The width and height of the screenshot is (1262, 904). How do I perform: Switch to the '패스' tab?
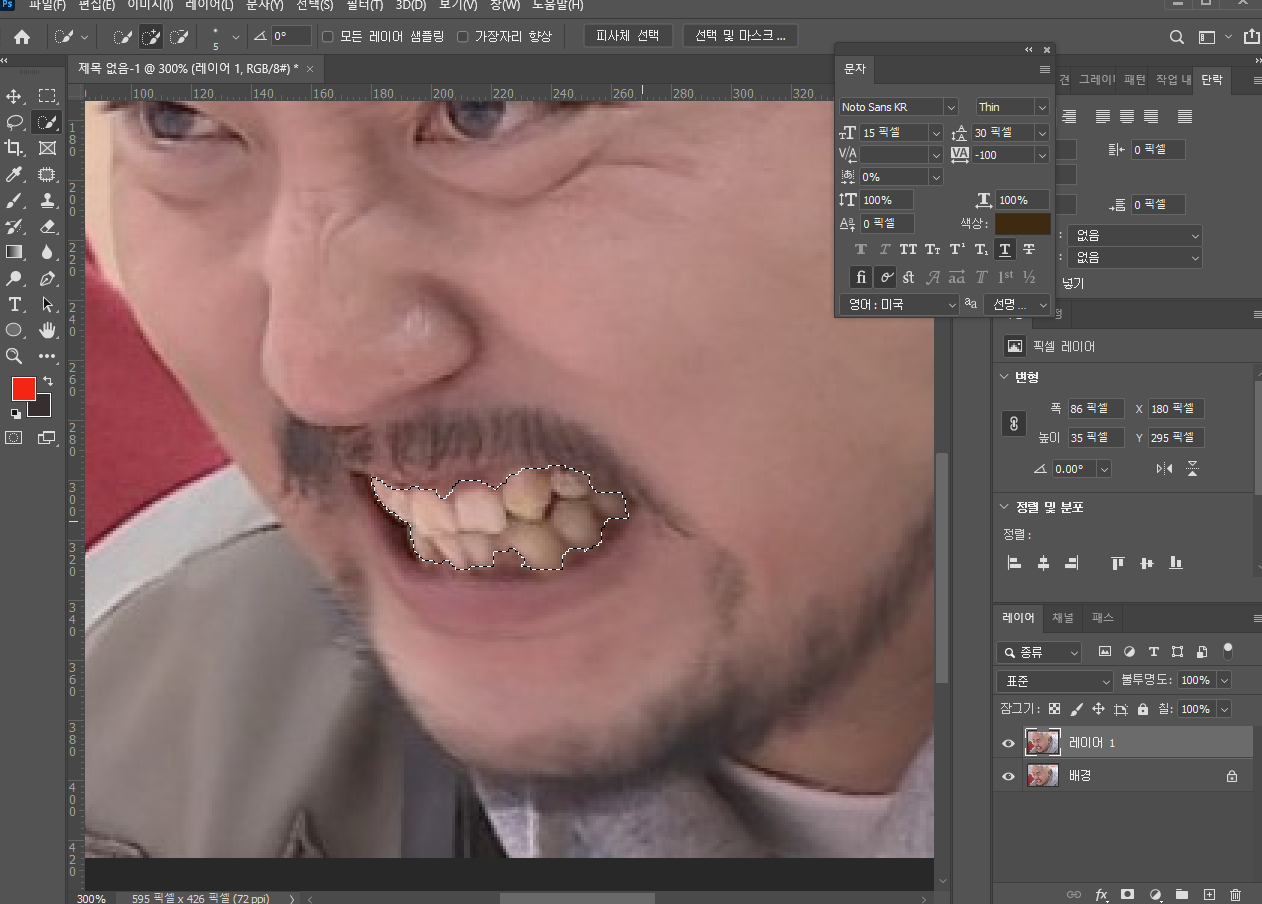click(1103, 618)
